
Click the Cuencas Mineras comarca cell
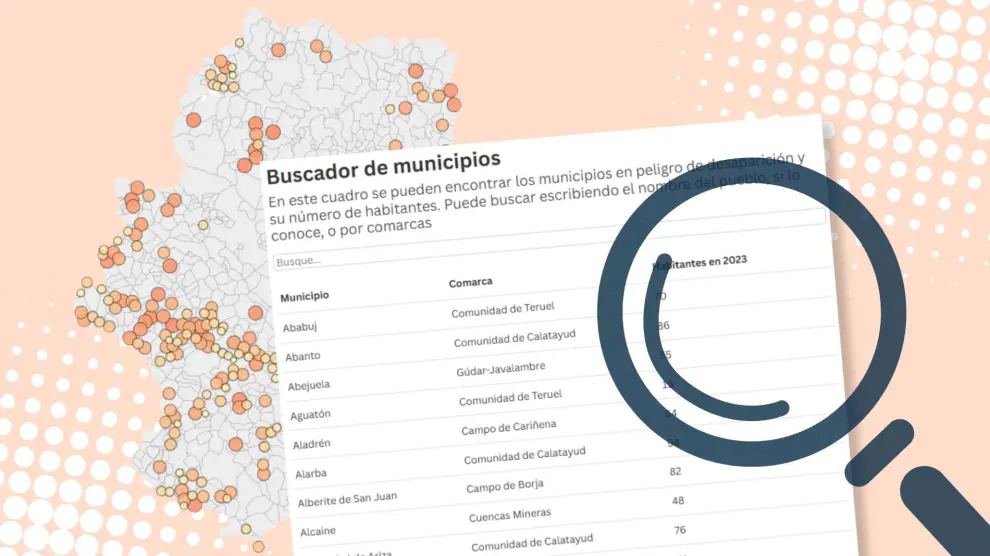511,517
